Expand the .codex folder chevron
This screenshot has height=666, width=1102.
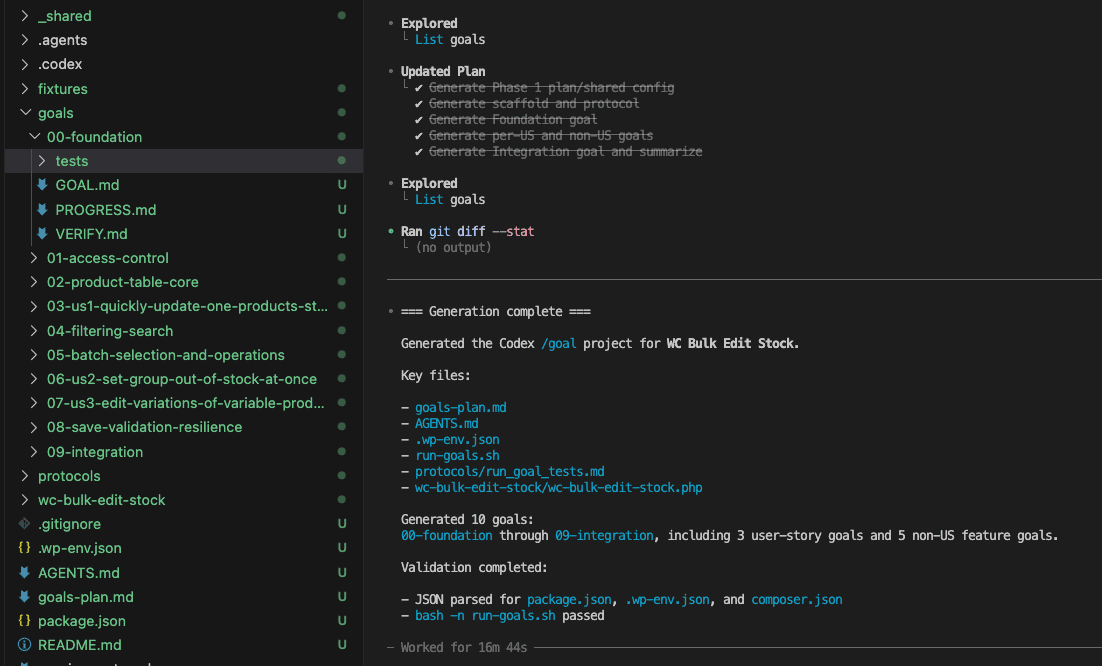coord(25,64)
